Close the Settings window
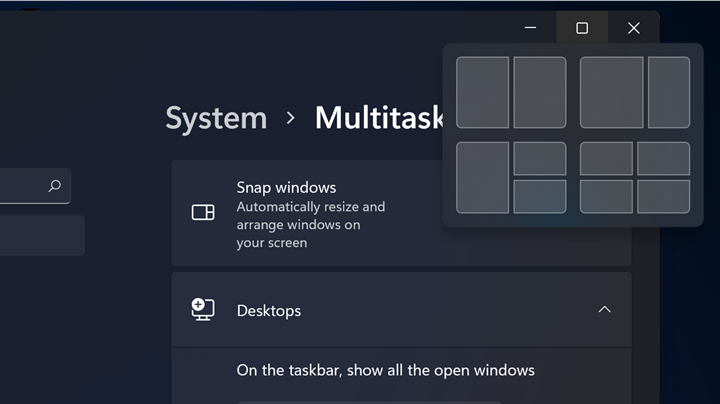The image size is (720, 404). coord(634,28)
